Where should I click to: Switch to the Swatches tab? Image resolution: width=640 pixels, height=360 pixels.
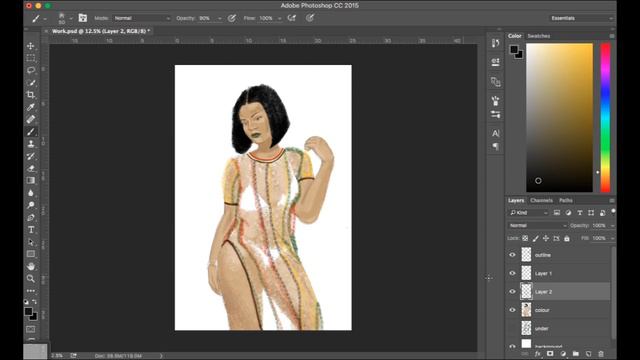[x=539, y=36]
